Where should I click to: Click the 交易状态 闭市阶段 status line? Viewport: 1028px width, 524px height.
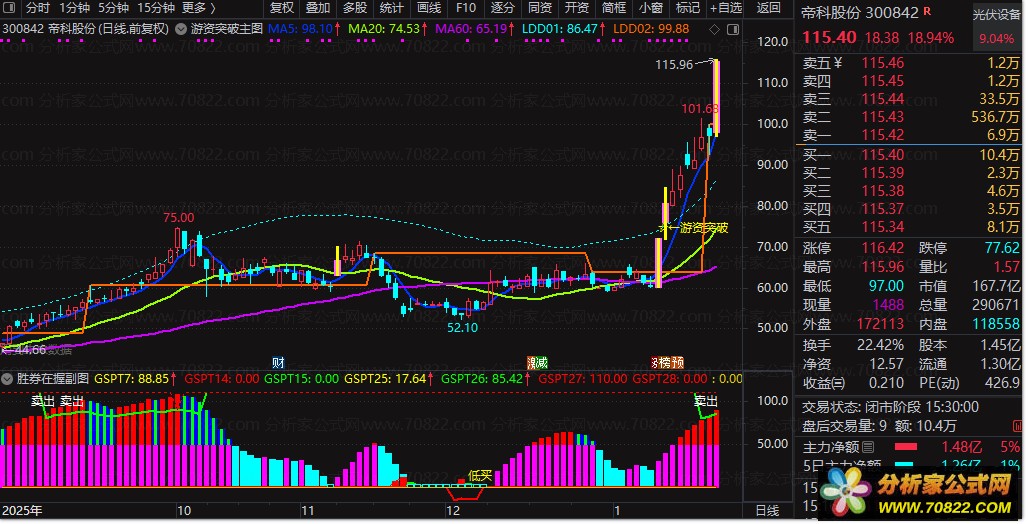point(890,407)
